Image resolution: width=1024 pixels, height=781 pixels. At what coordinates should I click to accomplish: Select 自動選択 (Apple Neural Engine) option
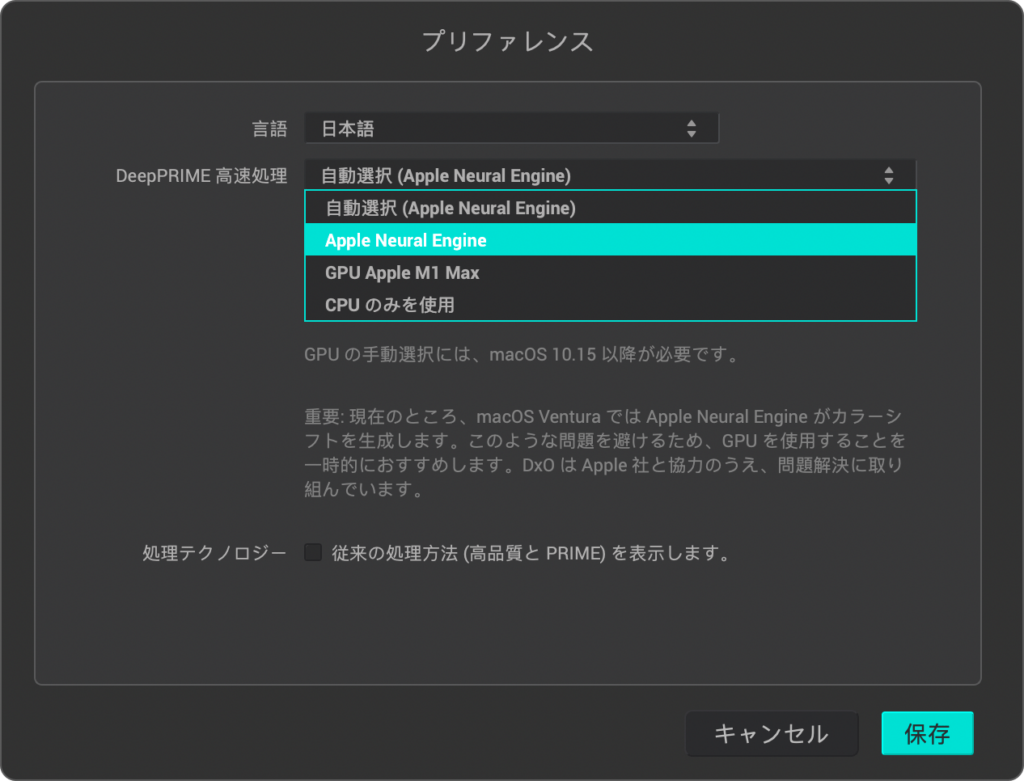610,208
